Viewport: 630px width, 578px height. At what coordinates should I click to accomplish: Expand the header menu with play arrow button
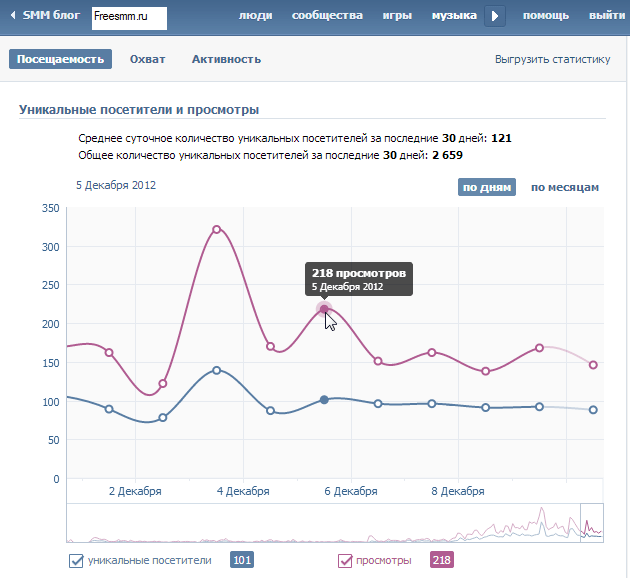[495, 16]
